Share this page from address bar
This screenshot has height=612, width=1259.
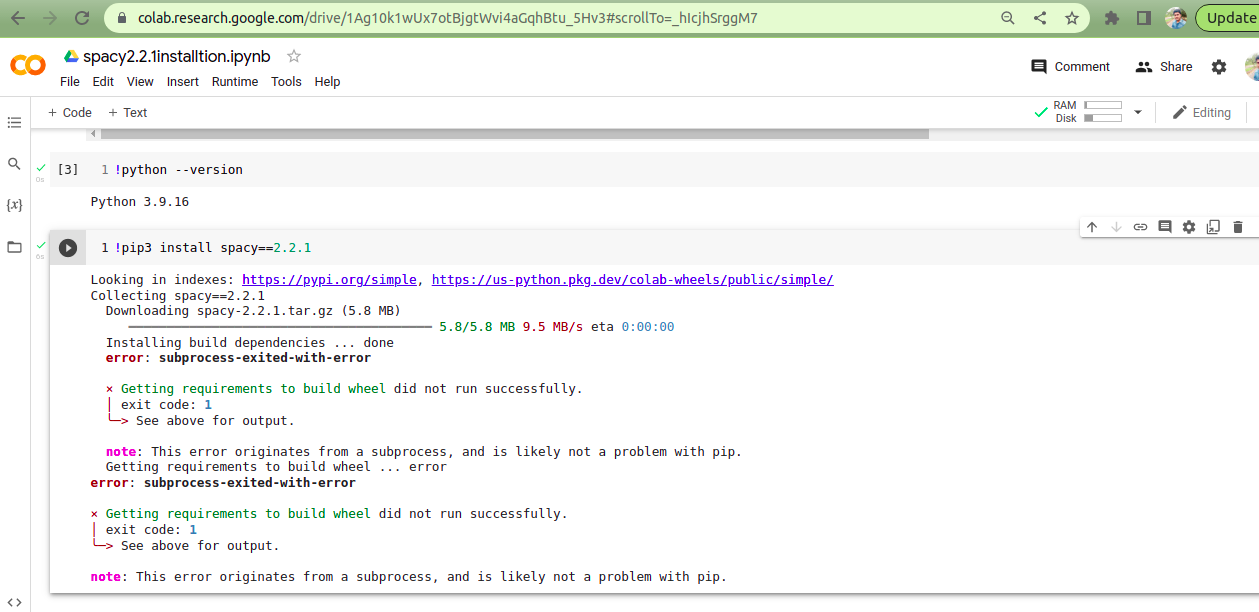click(1040, 18)
